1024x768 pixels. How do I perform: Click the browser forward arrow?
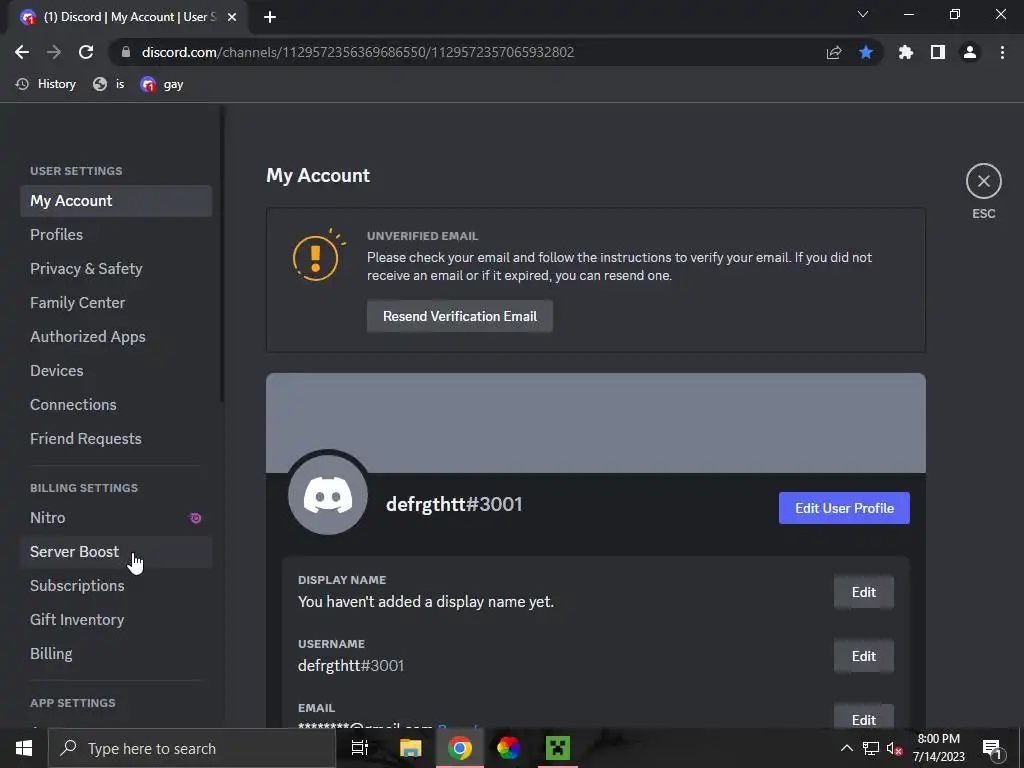54,52
